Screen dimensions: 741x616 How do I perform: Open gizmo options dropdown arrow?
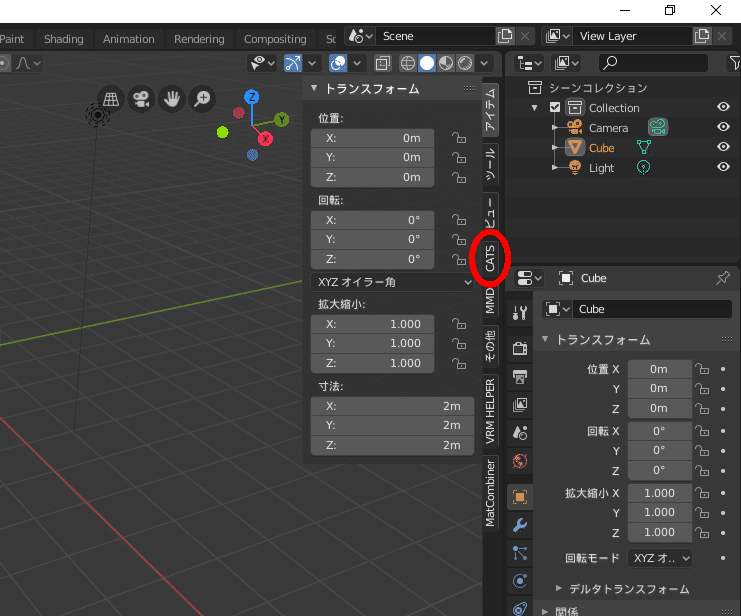(312, 63)
